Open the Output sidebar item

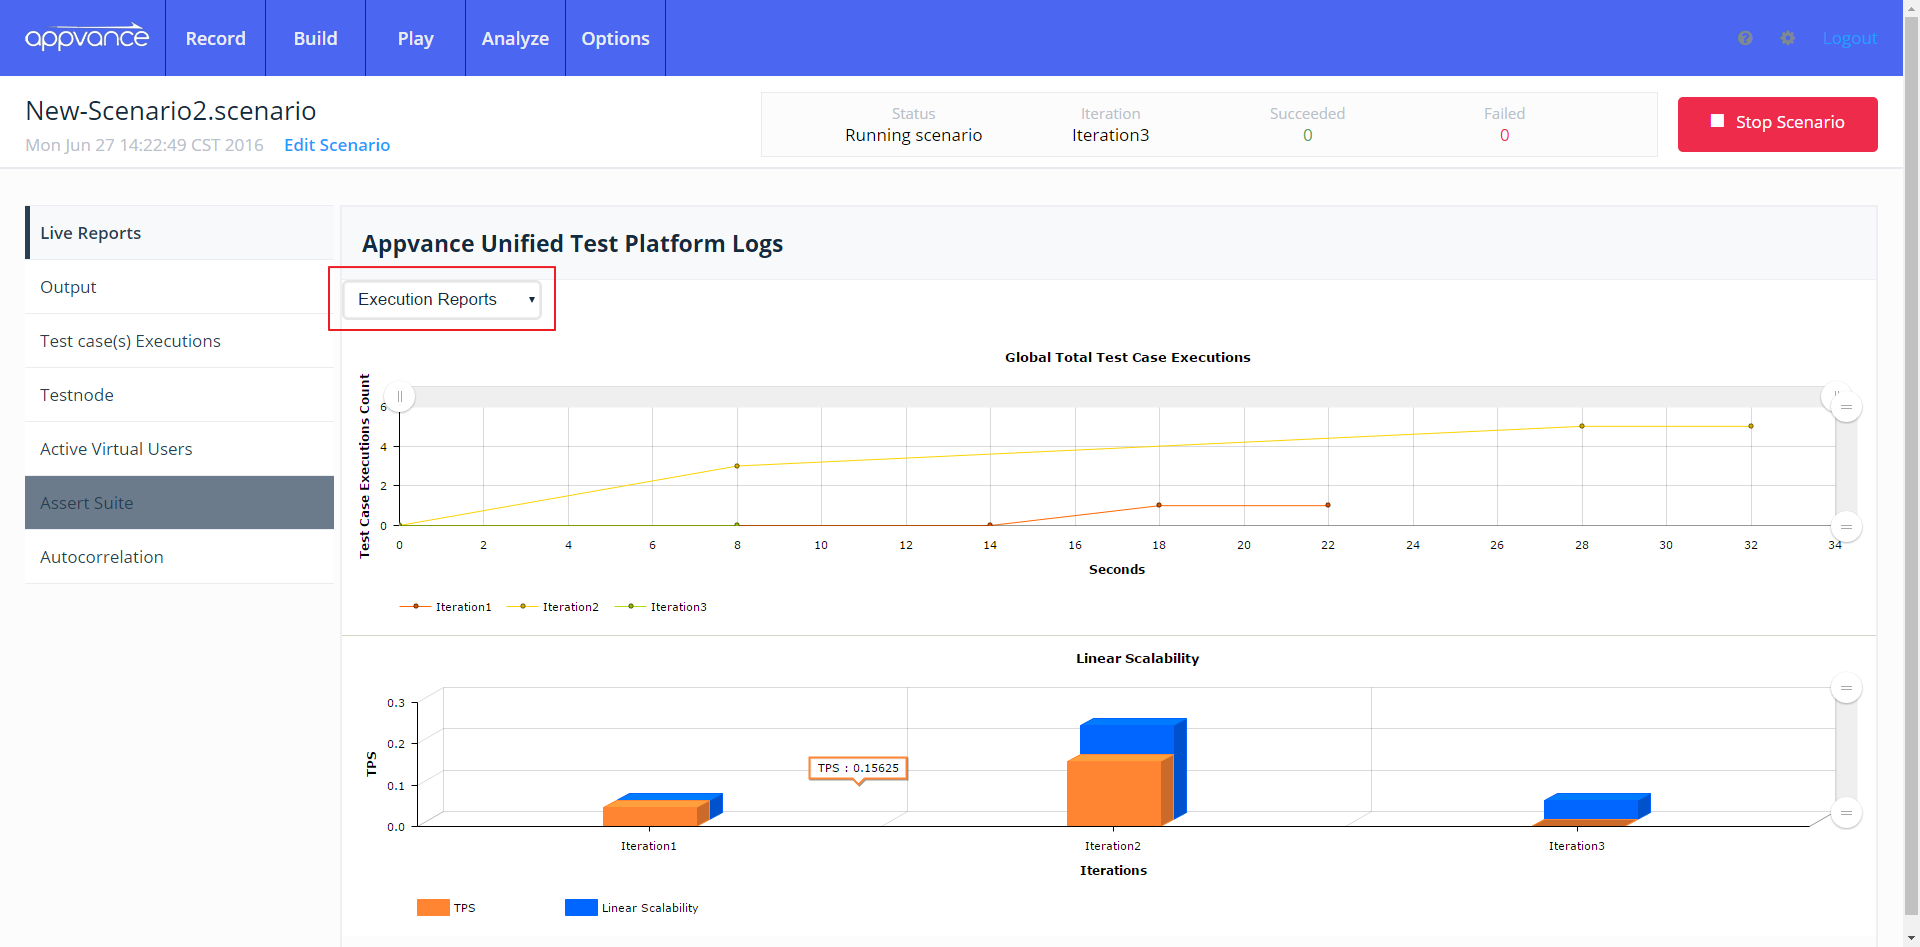click(180, 287)
